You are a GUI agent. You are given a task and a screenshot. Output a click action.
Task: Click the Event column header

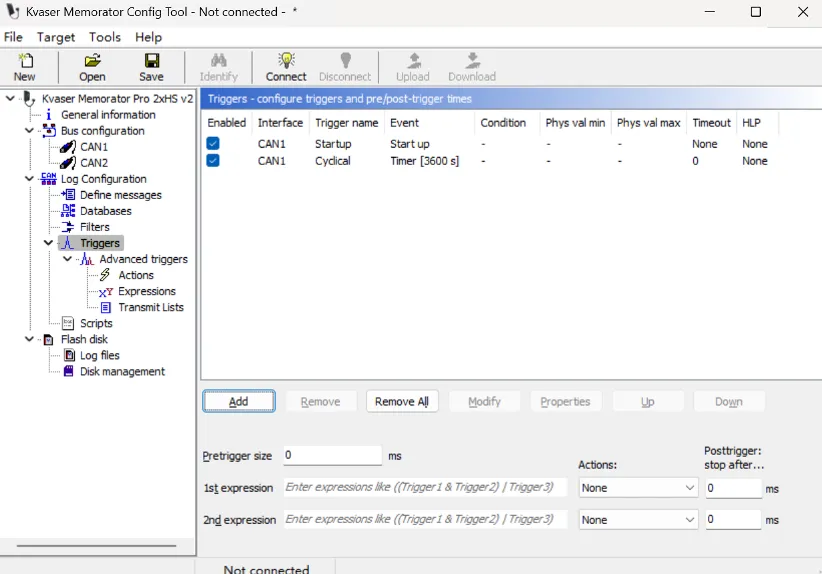[x=430, y=123]
